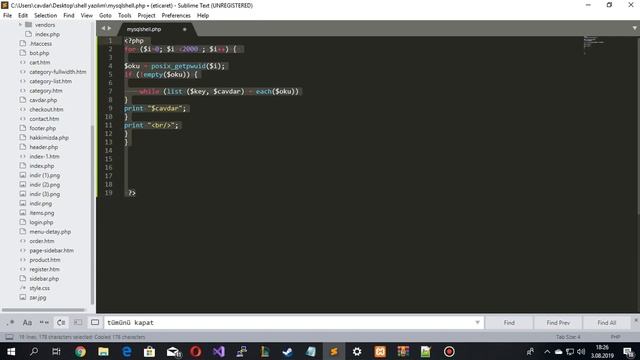Change Tab Size 4 setting
Viewport: 640px width, 360px height.
[x=568, y=337]
